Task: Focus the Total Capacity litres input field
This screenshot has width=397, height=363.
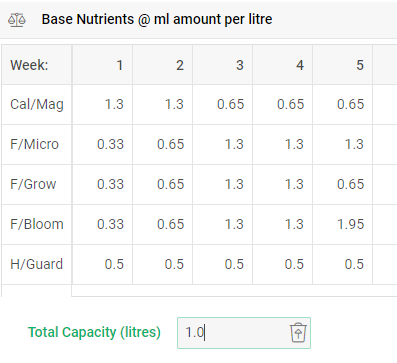Action: pos(244,333)
